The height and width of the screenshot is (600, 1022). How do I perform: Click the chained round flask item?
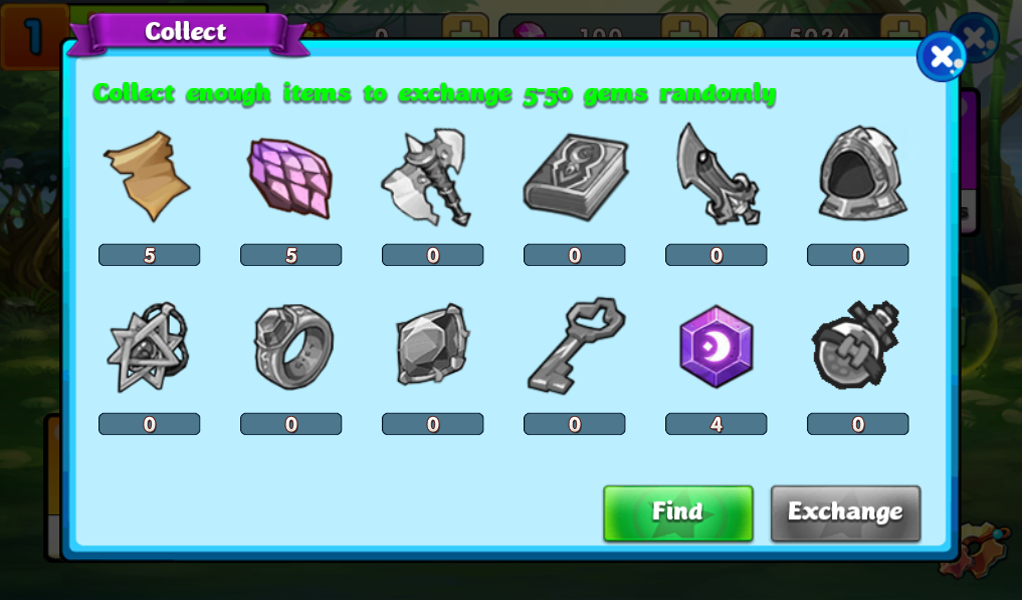click(855, 345)
